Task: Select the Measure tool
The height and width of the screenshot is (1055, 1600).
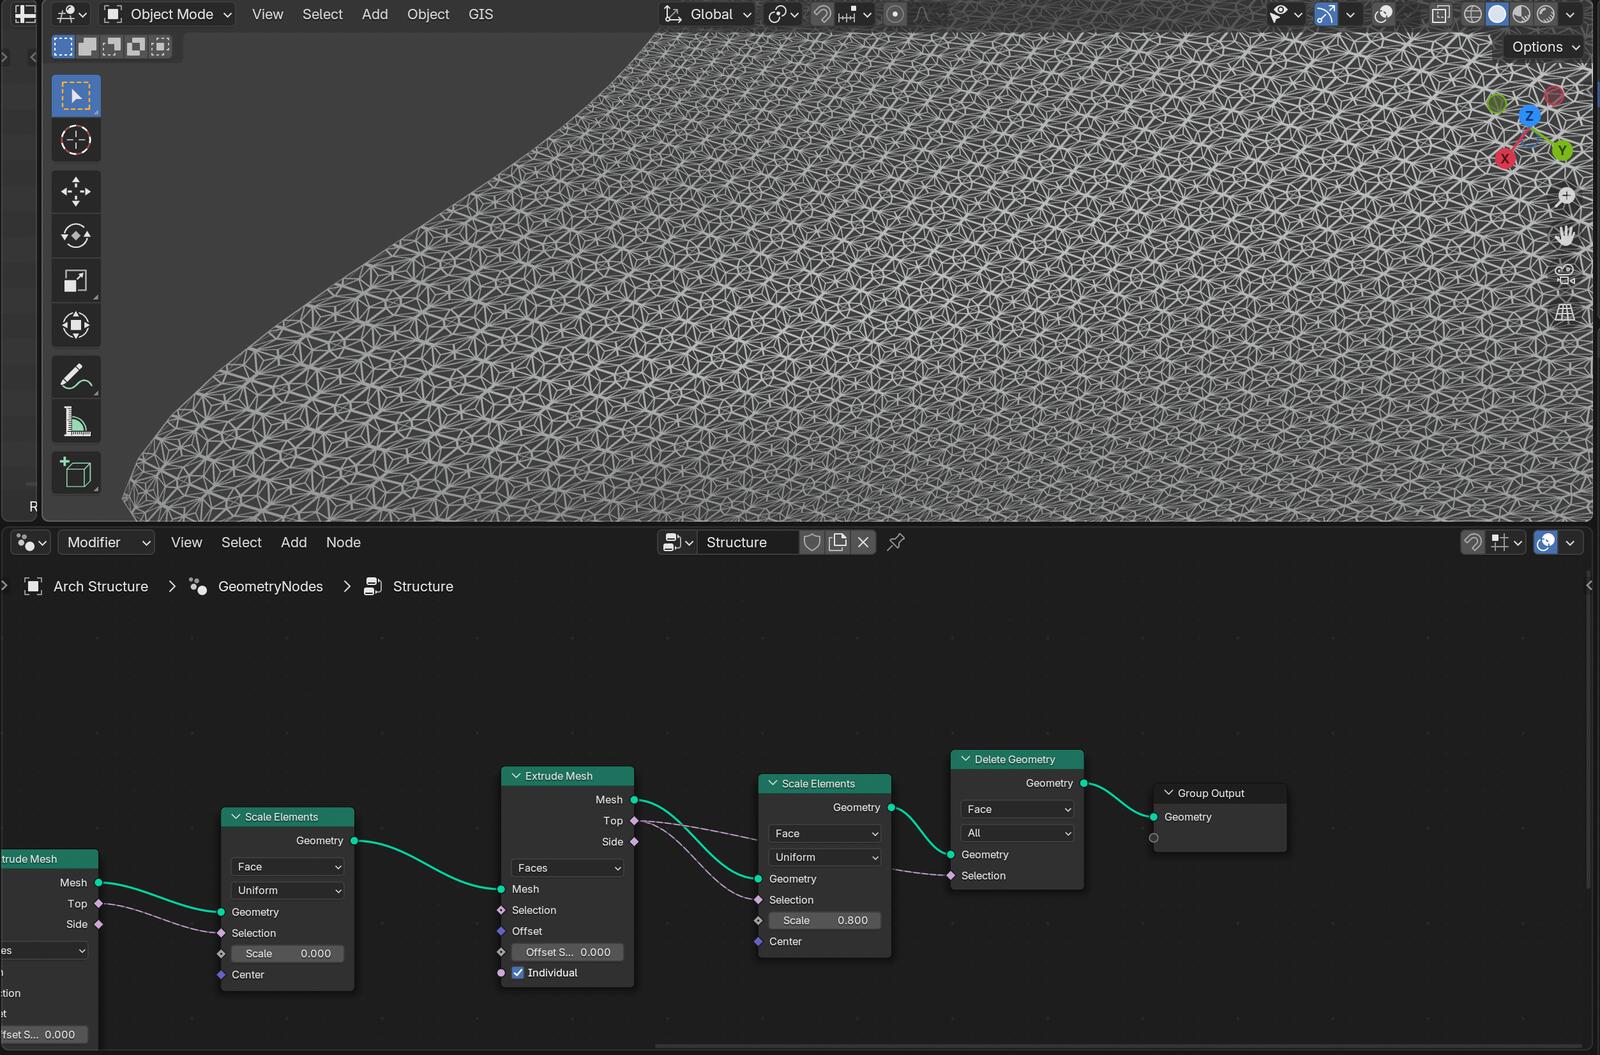Action: 76,422
